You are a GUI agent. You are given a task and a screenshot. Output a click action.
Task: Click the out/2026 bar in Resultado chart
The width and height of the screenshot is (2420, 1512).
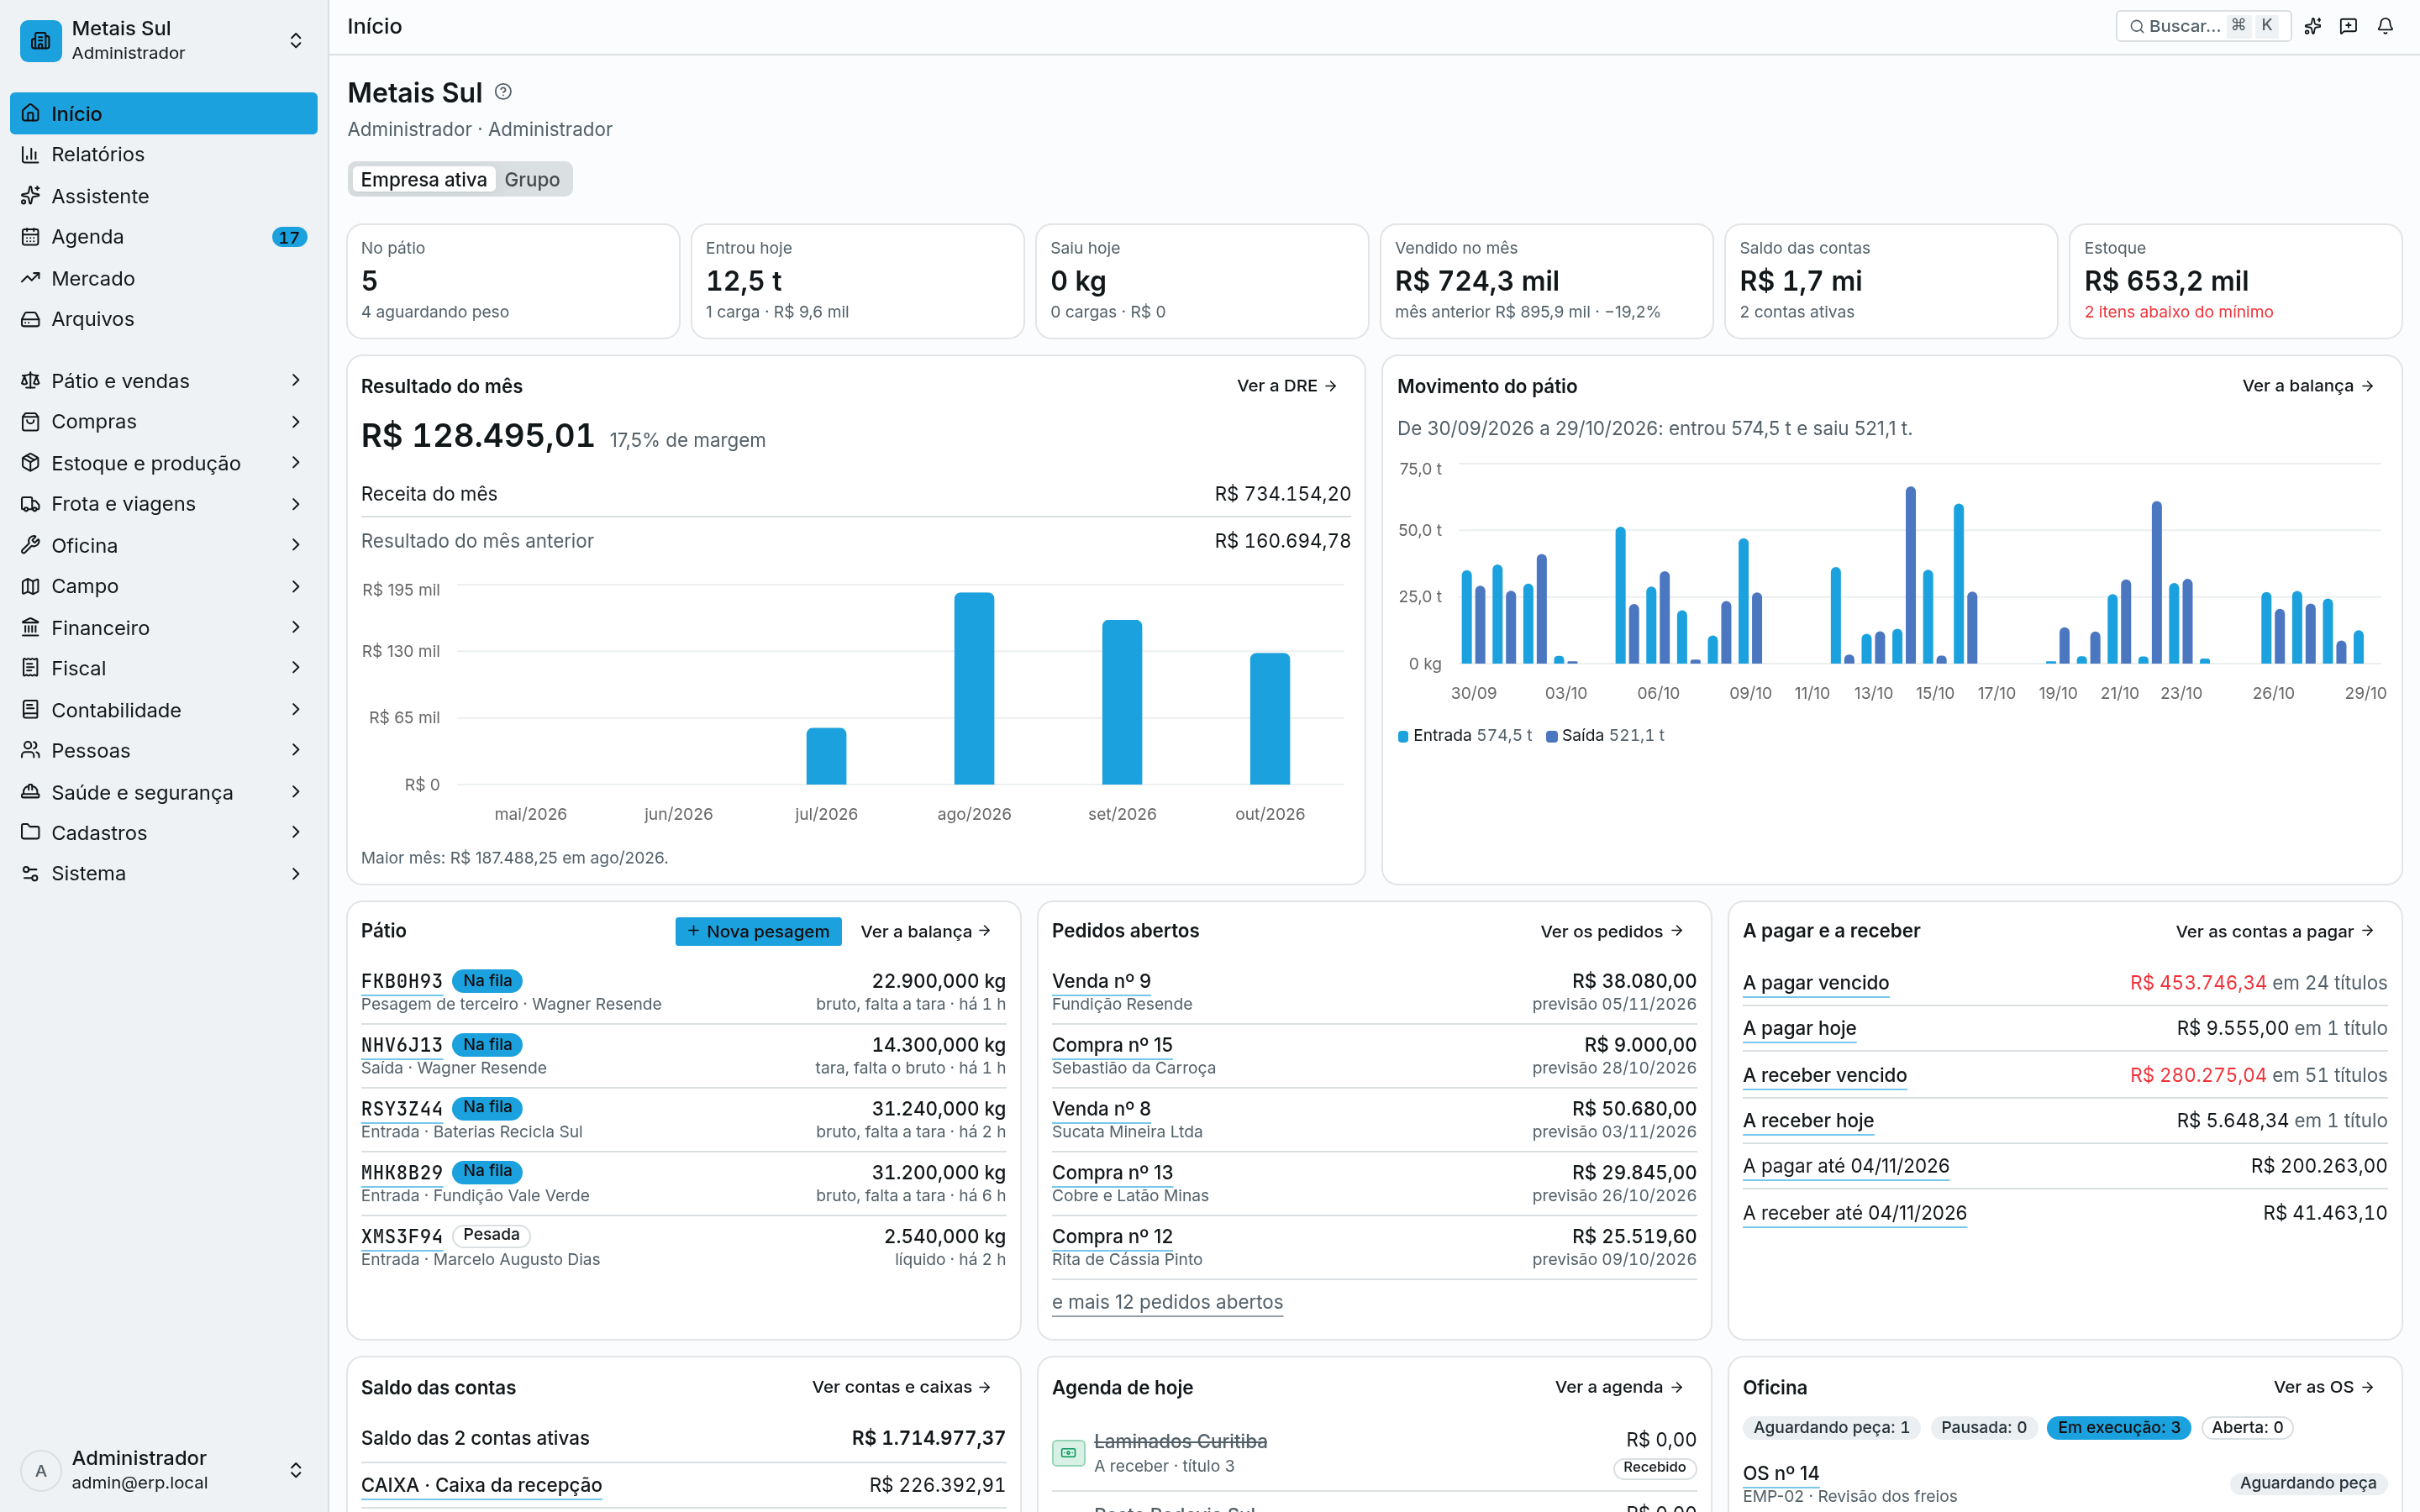(x=1270, y=718)
